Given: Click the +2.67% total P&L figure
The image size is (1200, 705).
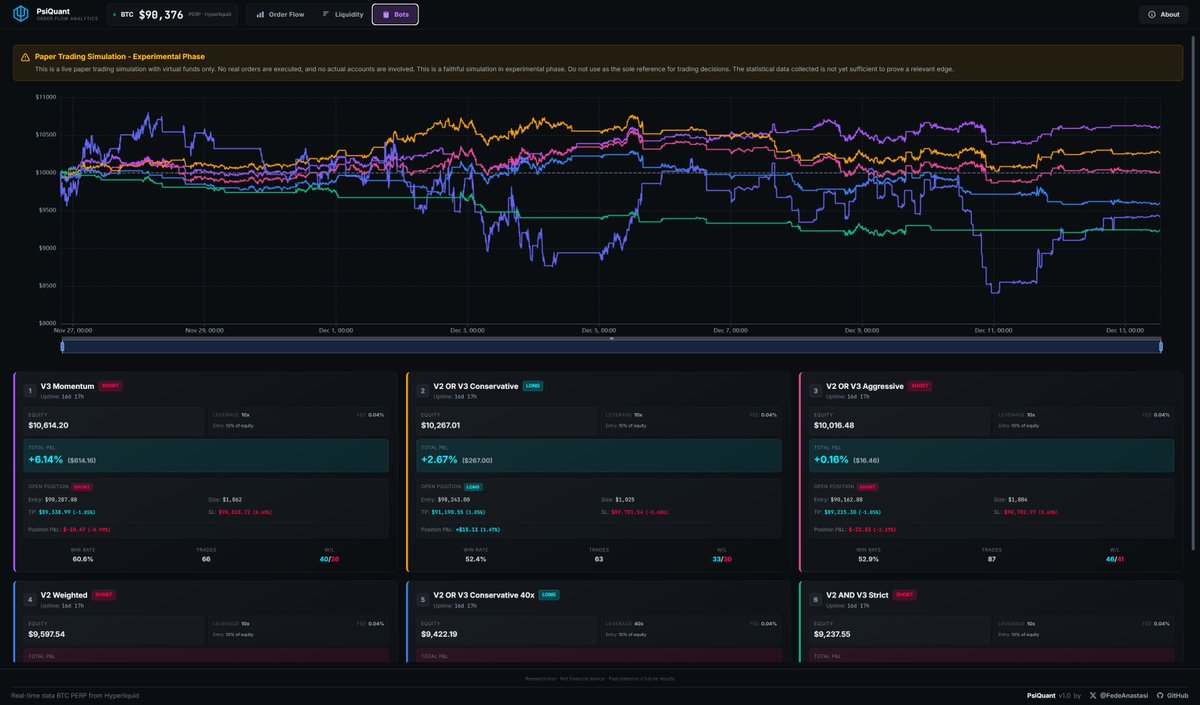Looking at the screenshot, I should coord(439,459).
